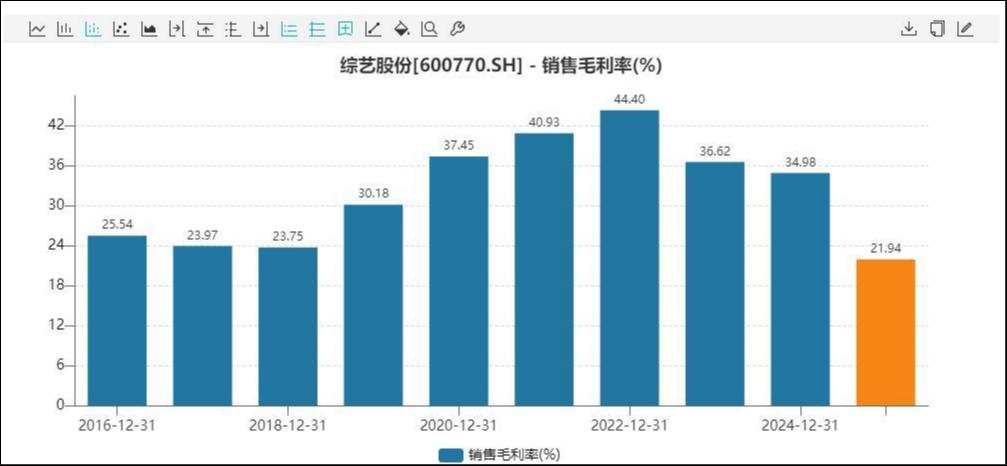Click the bar labeled 36.62
1007x466 pixels.
715,284
